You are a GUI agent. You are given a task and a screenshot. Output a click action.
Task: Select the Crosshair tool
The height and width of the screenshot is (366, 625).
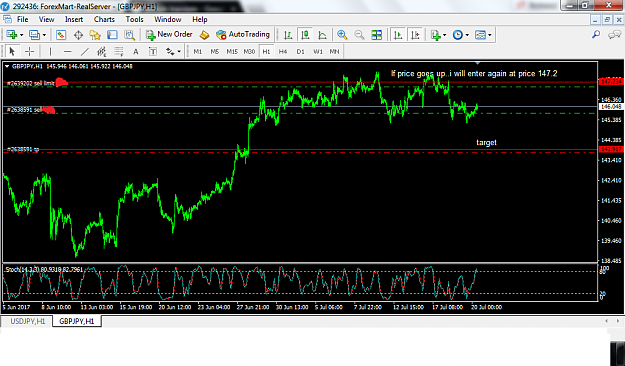29,51
